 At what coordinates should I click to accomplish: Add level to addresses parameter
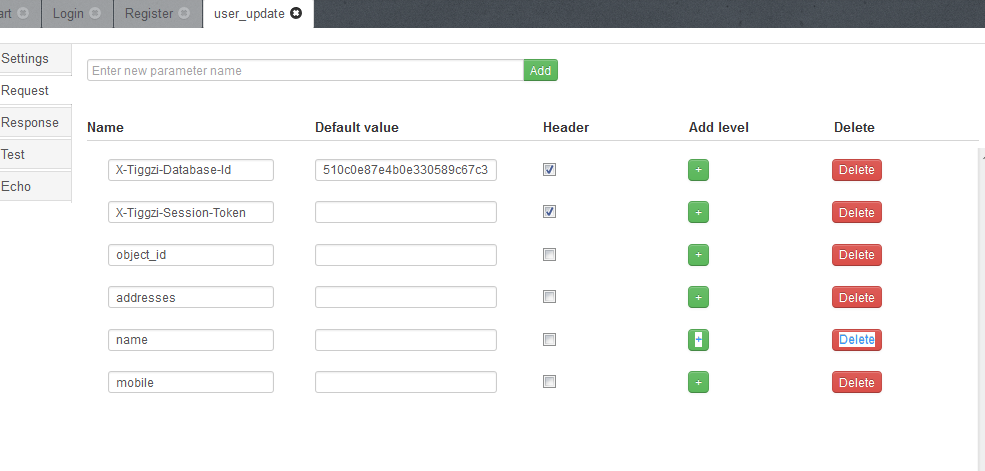pos(698,297)
